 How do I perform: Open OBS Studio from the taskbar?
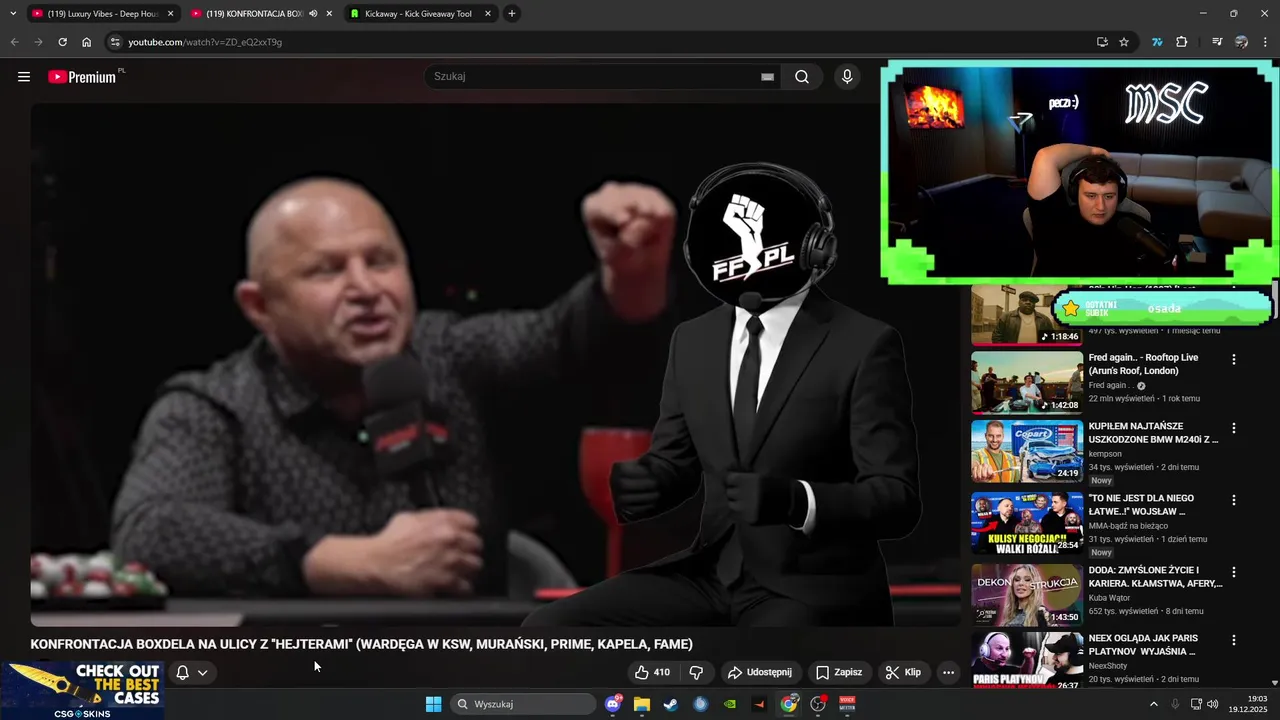(818, 704)
